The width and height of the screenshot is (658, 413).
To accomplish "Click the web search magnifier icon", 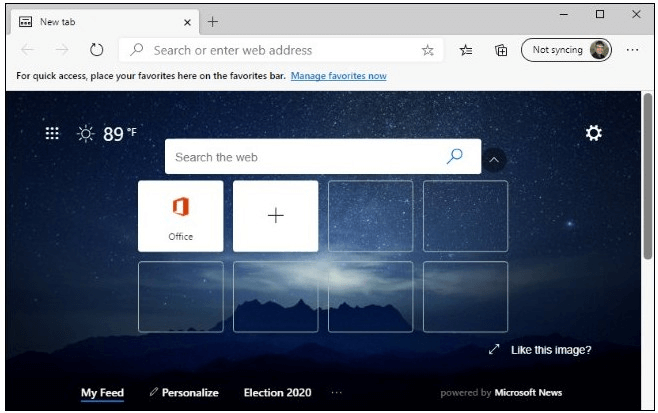I will 455,156.
